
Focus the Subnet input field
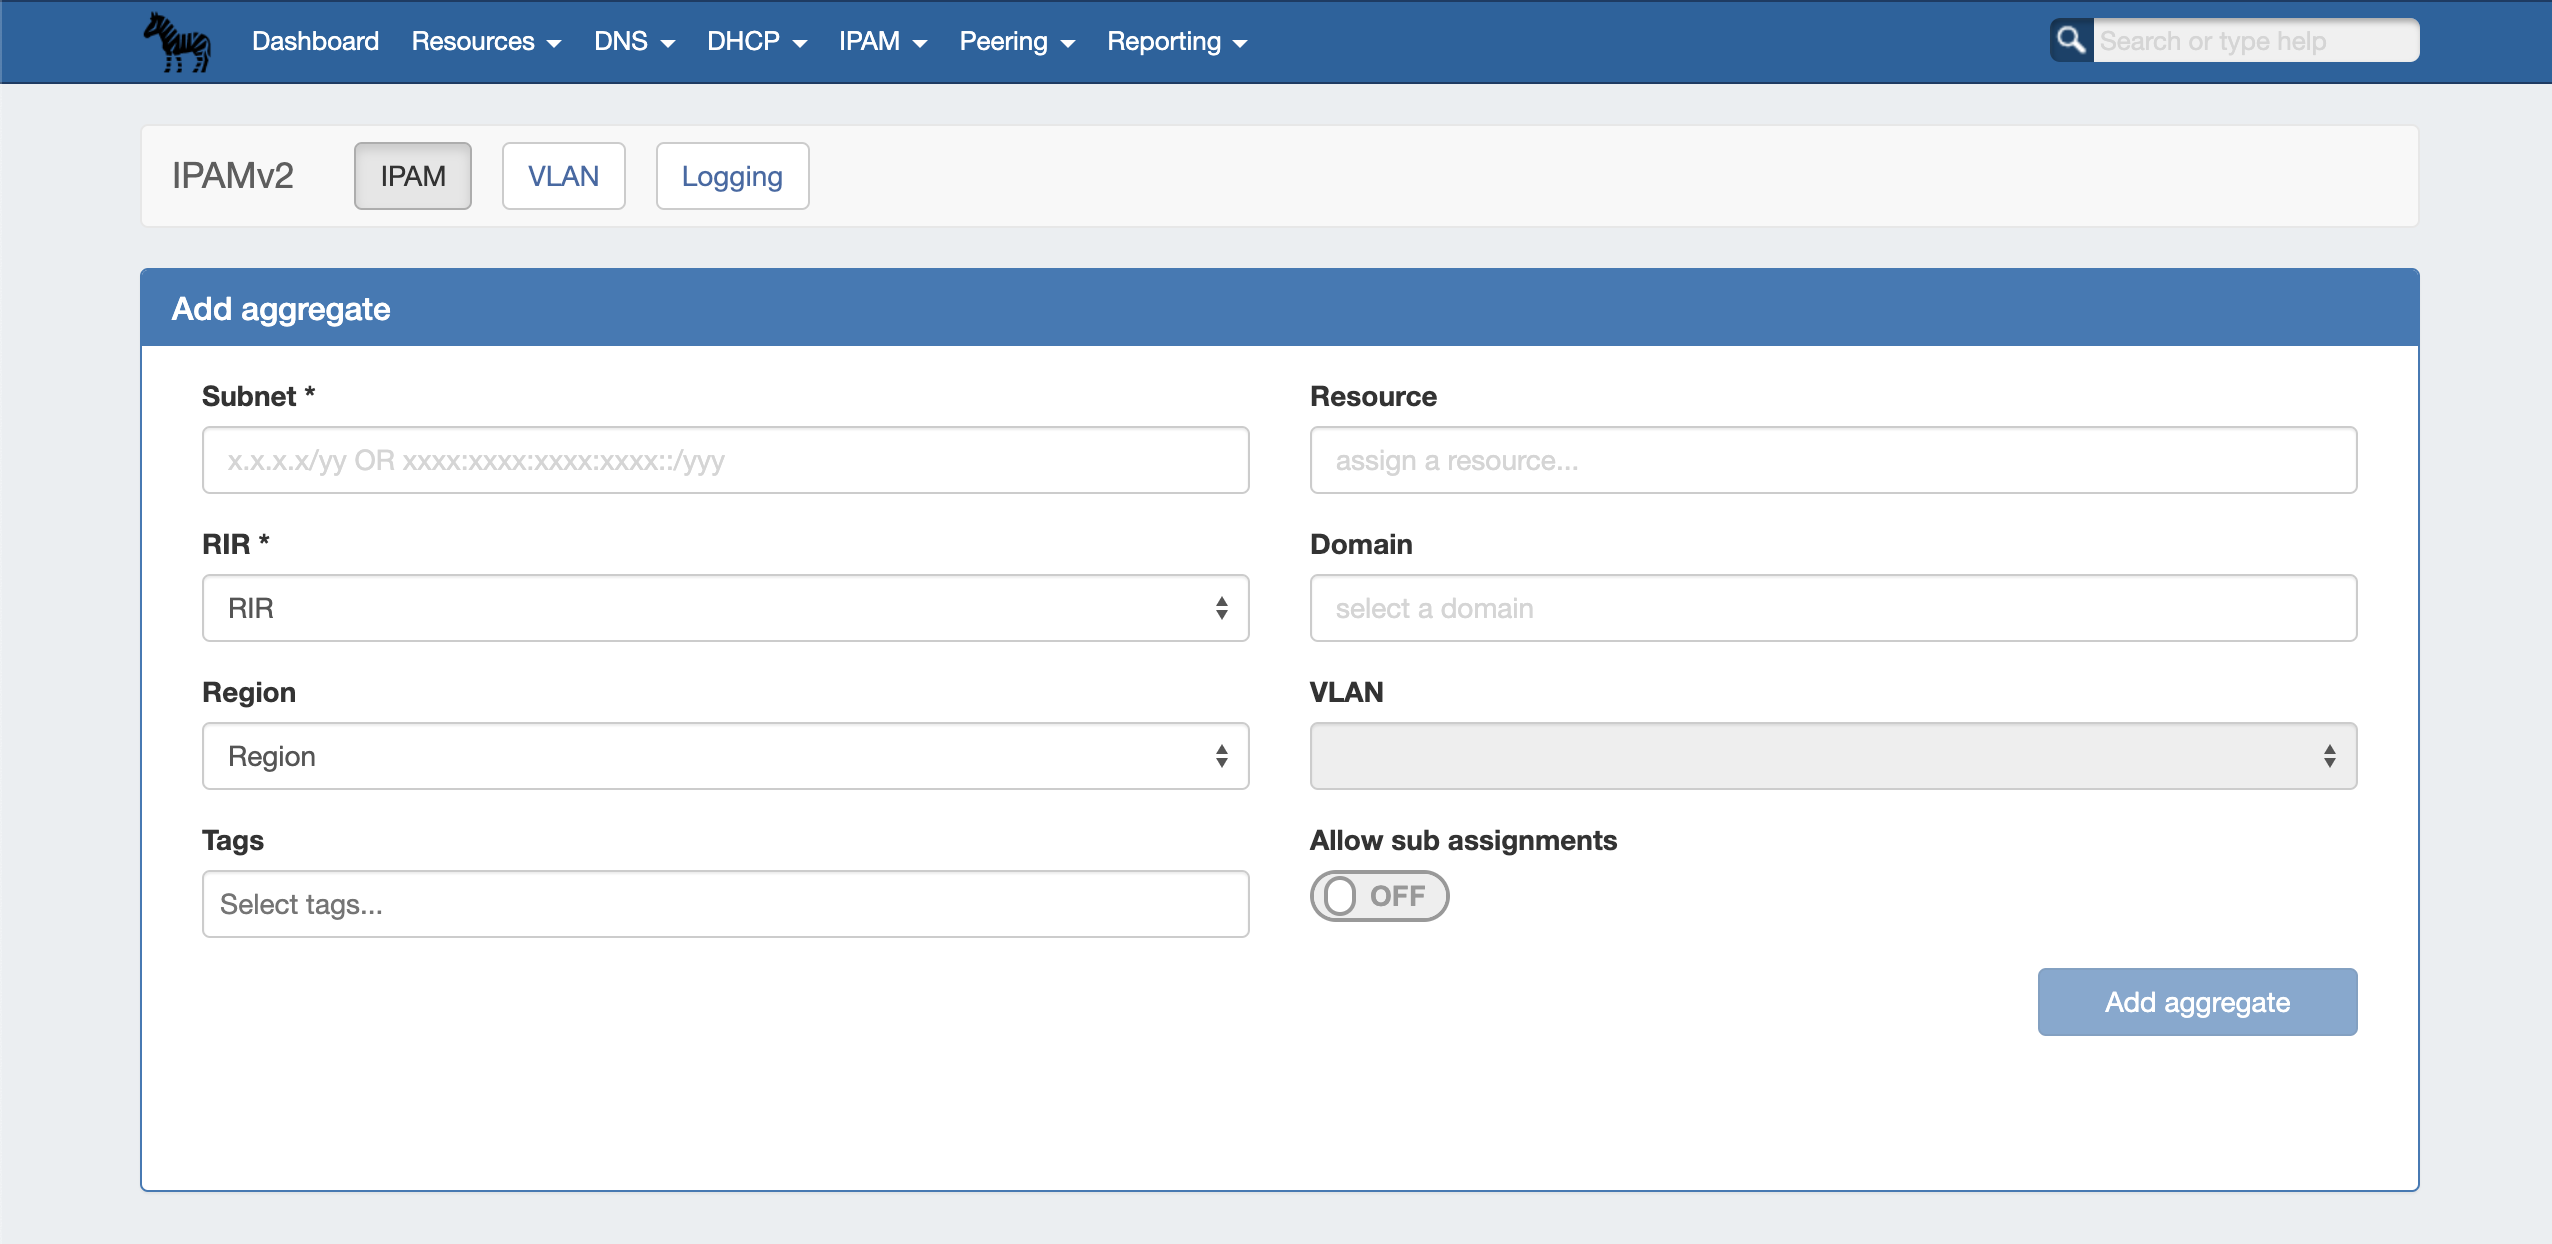(725, 460)
